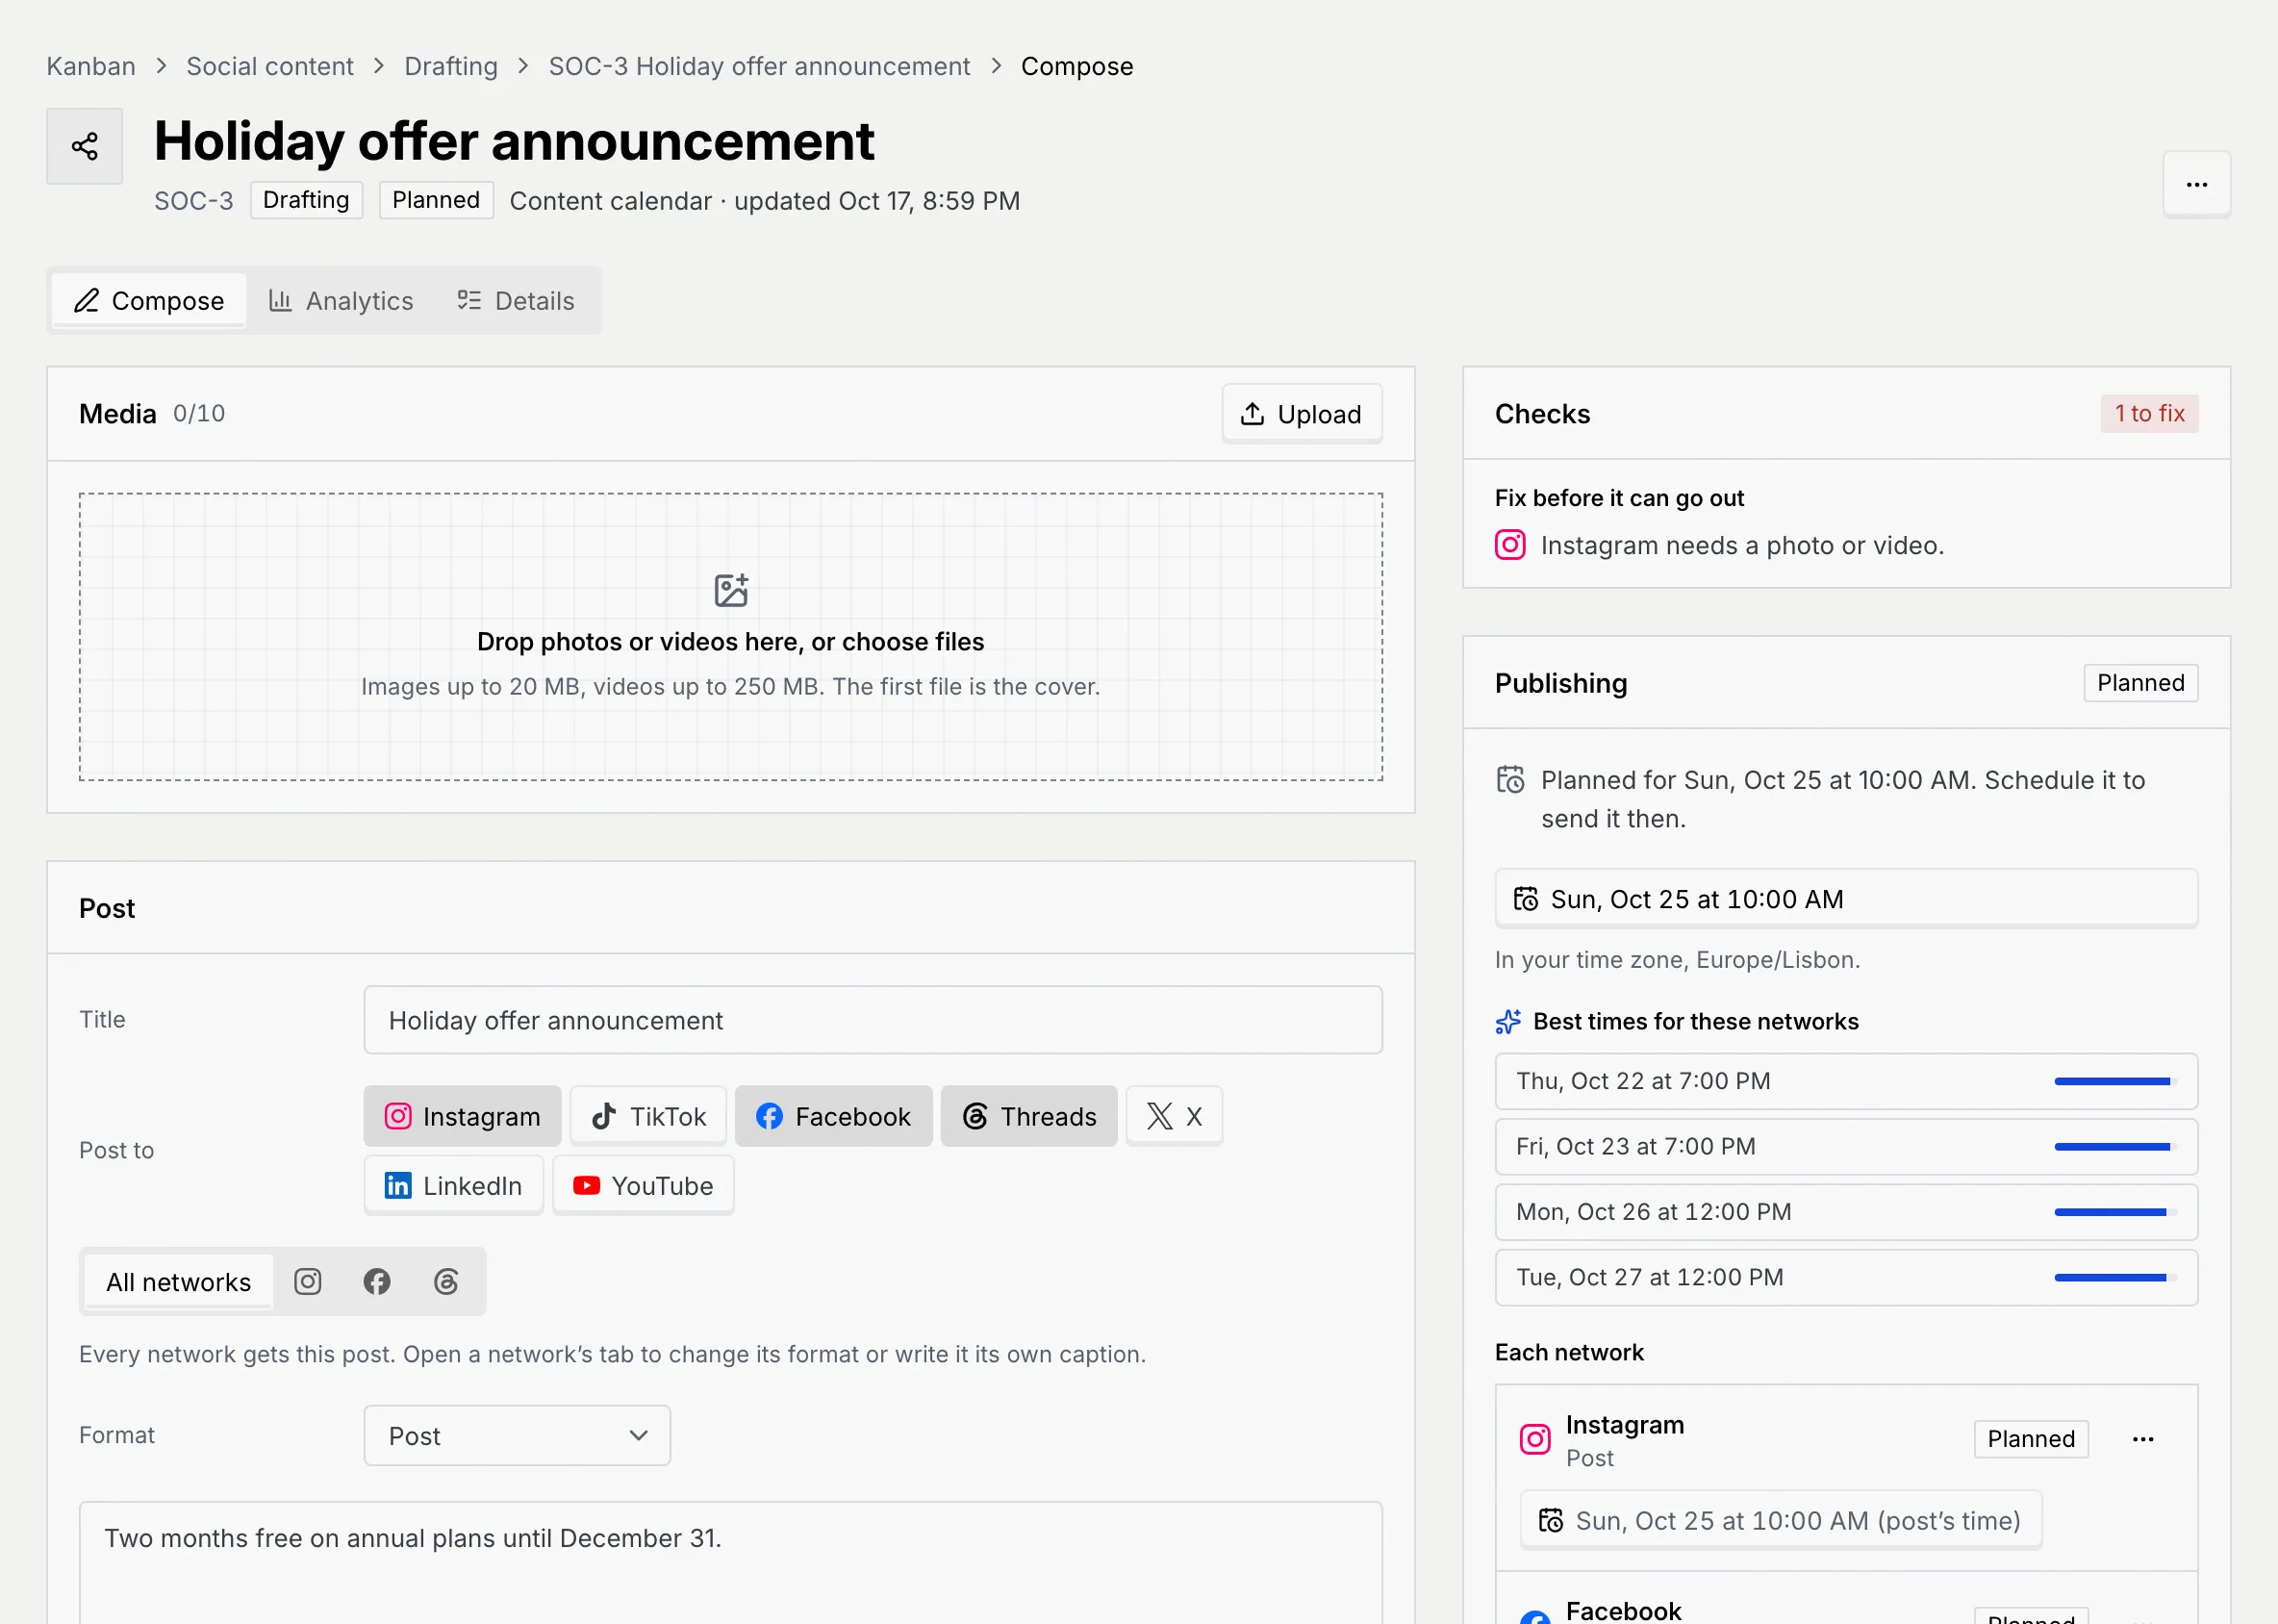Toggle LinkedIn in Post to
This screenshot has height=1624, width=2278.
[454, 1186]
